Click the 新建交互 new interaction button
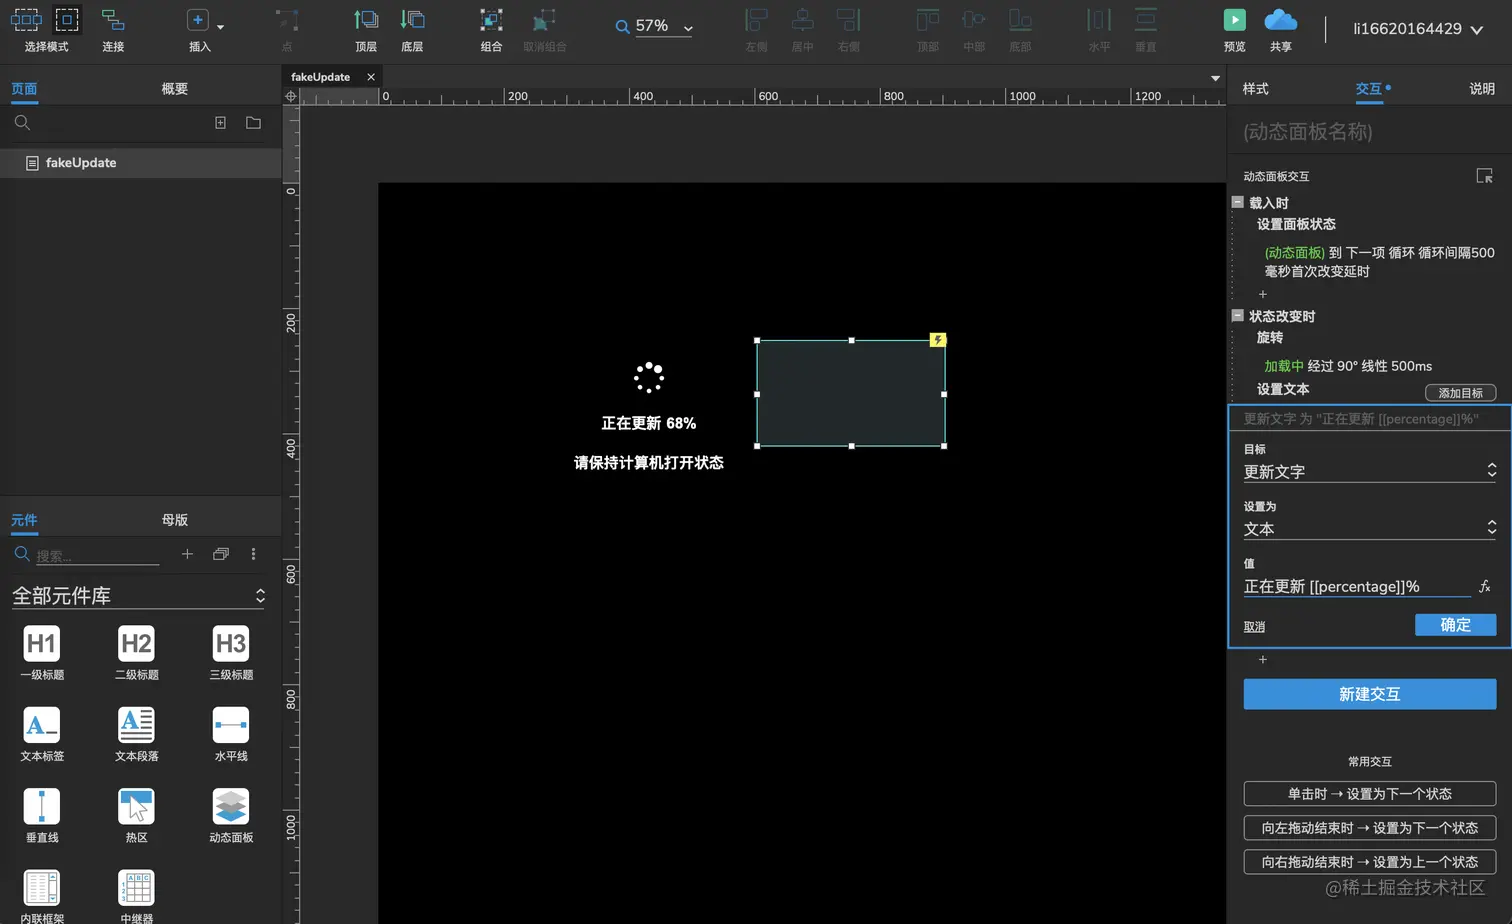 click(x=1369, y=694)
